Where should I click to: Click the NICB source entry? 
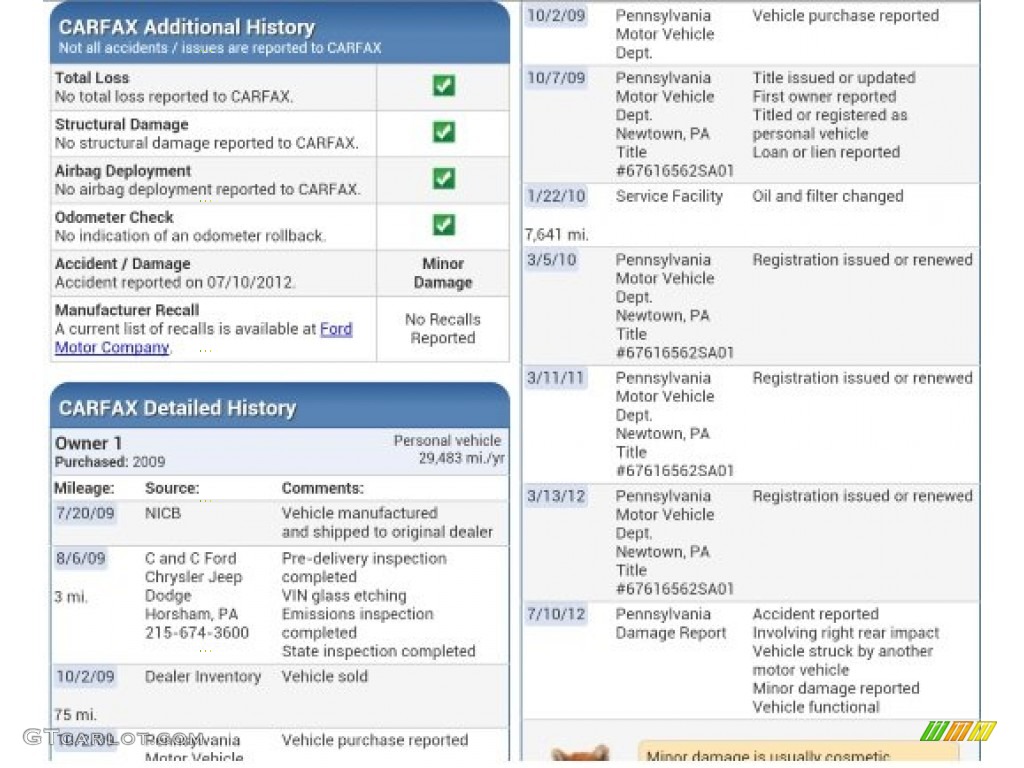(163, 513)
